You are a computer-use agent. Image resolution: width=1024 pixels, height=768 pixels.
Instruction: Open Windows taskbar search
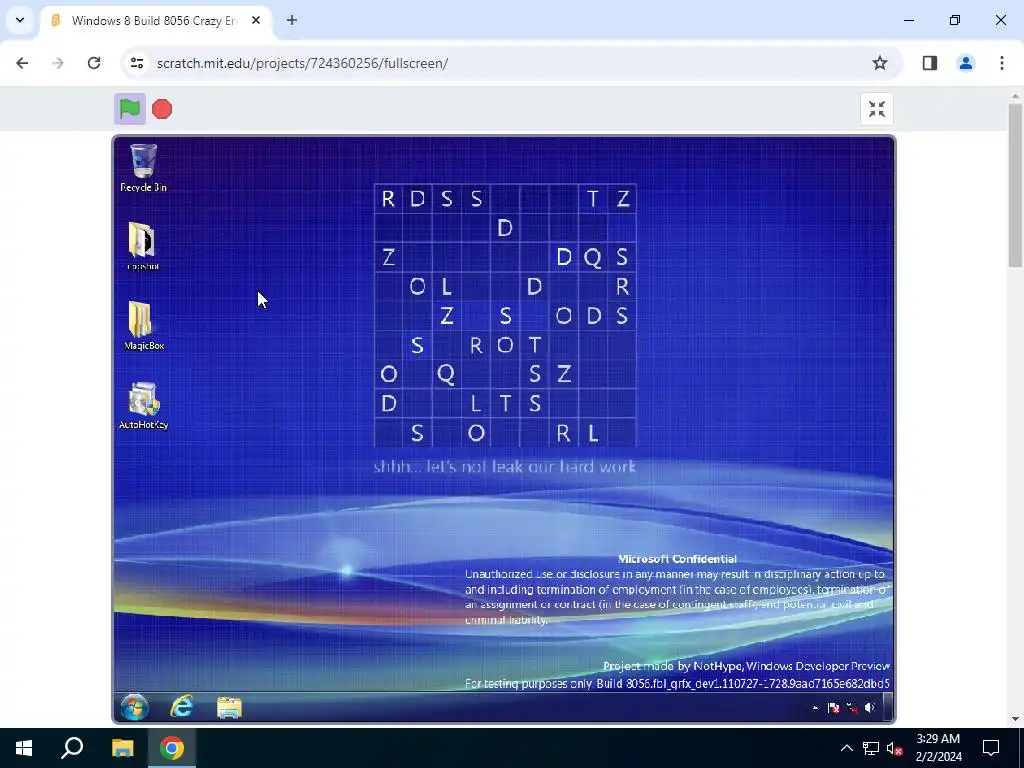tap(72, 748)
